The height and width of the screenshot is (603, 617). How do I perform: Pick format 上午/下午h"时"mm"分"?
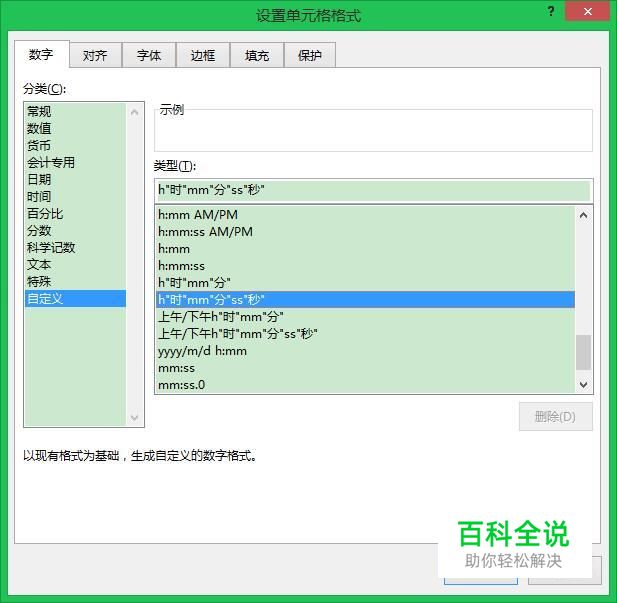[x=366, y=317]
